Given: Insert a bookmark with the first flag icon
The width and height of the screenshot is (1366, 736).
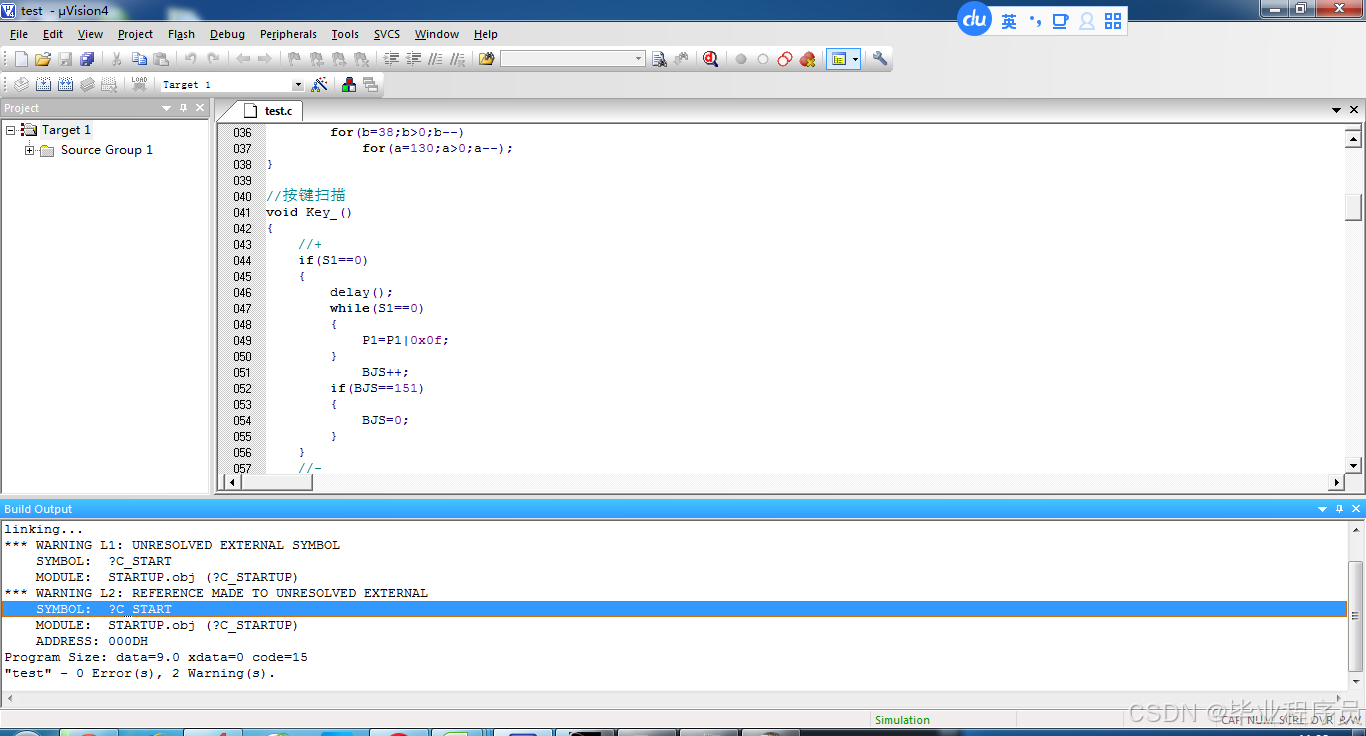Looking at the screenshot, I should (x=294, y=60).
